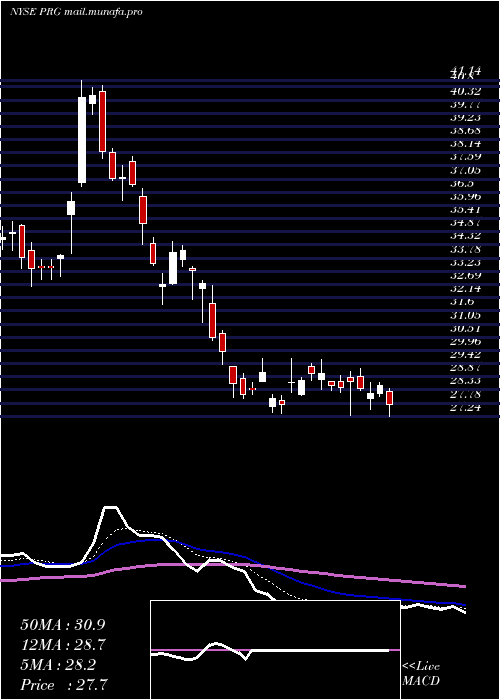Click the 38.14 price axis label
This screenshot has width=500, height=700.
[465, 144]
